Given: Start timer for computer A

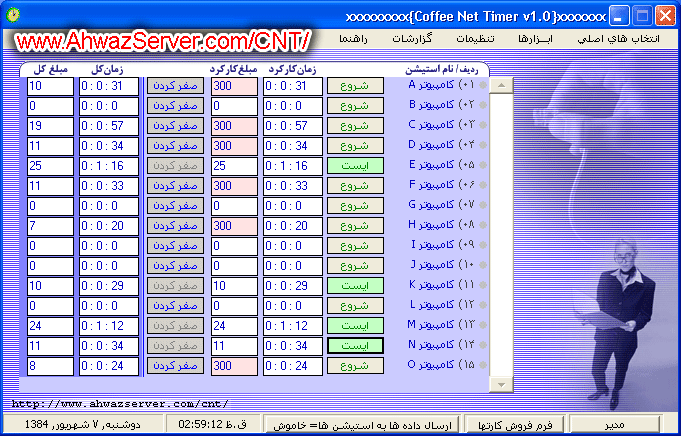Looking at the screenshot, I should pos(355,86).
